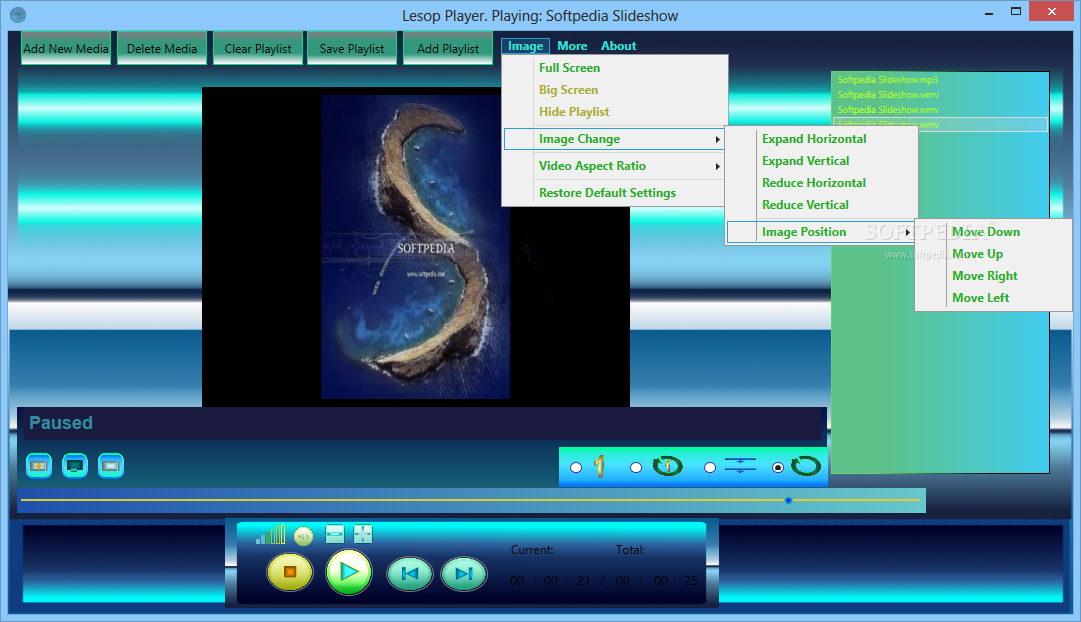
Task: Click the Delete Media button
Action: [162, 49]
